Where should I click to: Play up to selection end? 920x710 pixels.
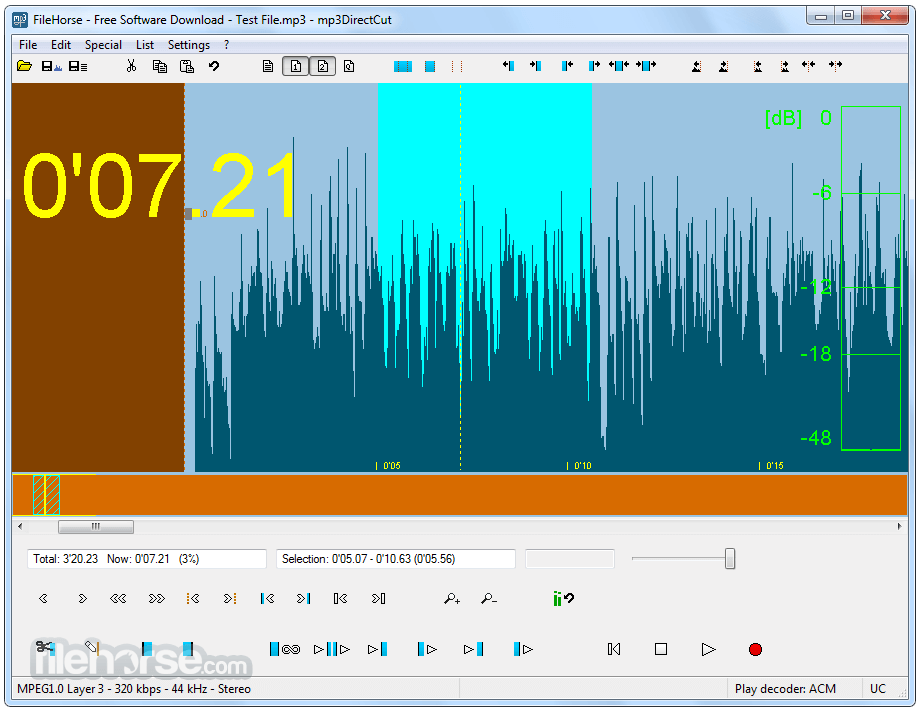coord(473,649)
